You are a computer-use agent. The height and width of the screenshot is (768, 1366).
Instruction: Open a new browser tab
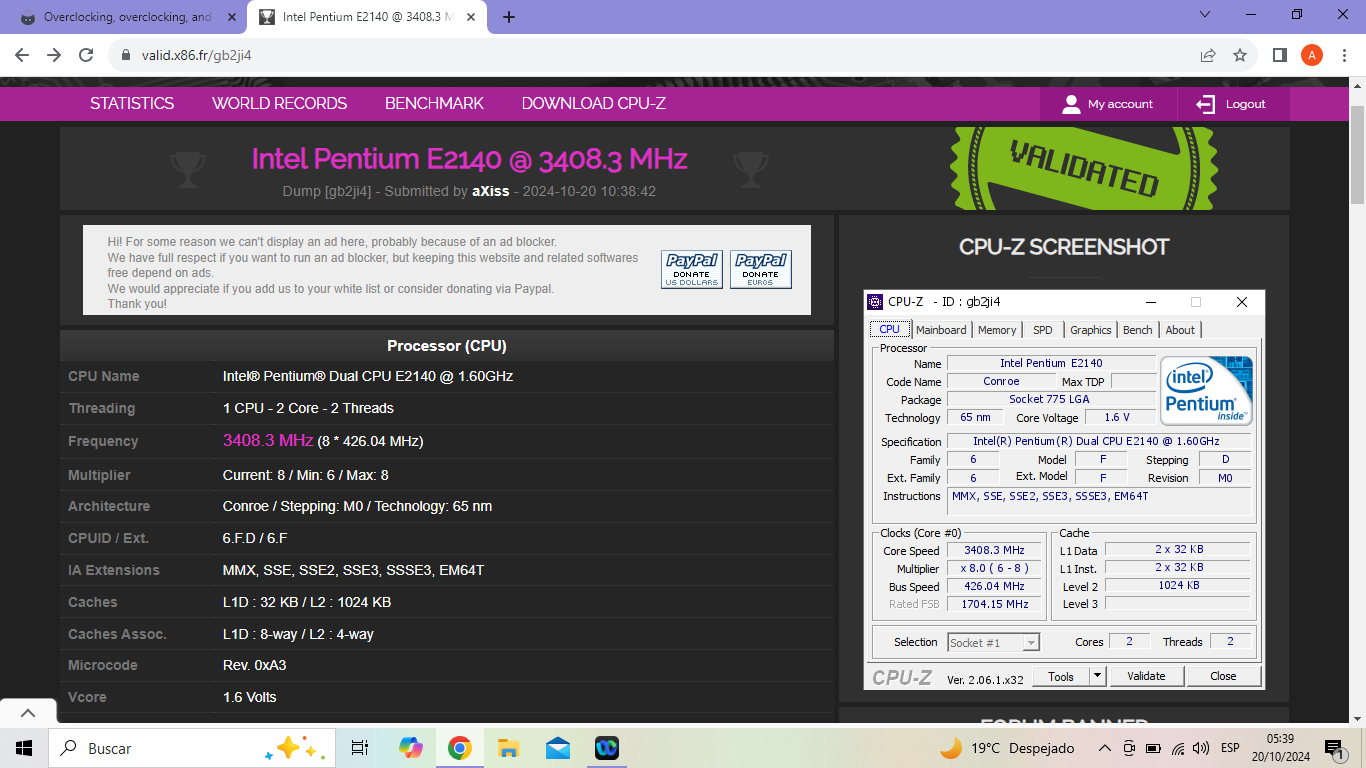(x=509, y=17)
